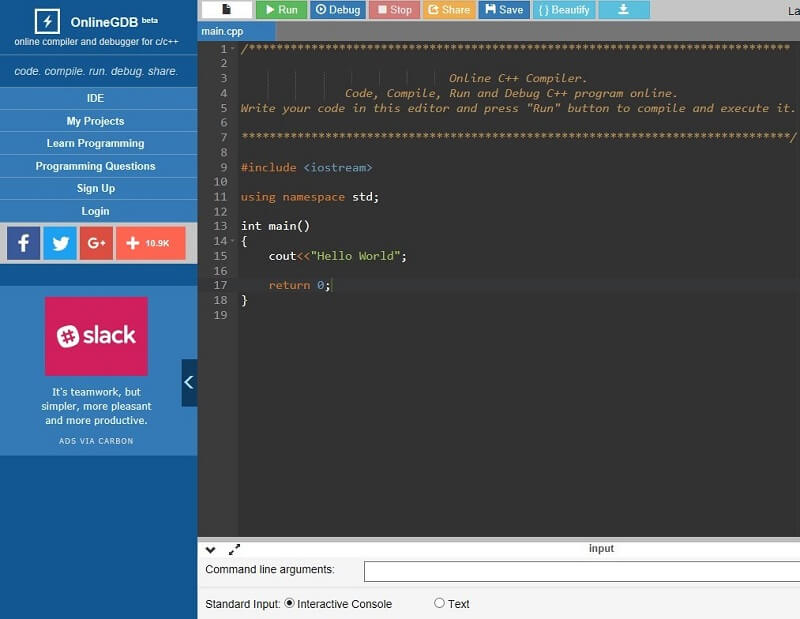Image resolution: width=800 pixels, height=619 pixels.
Task: Click the 'int main()' code line
Action: [x=275, y=226]
